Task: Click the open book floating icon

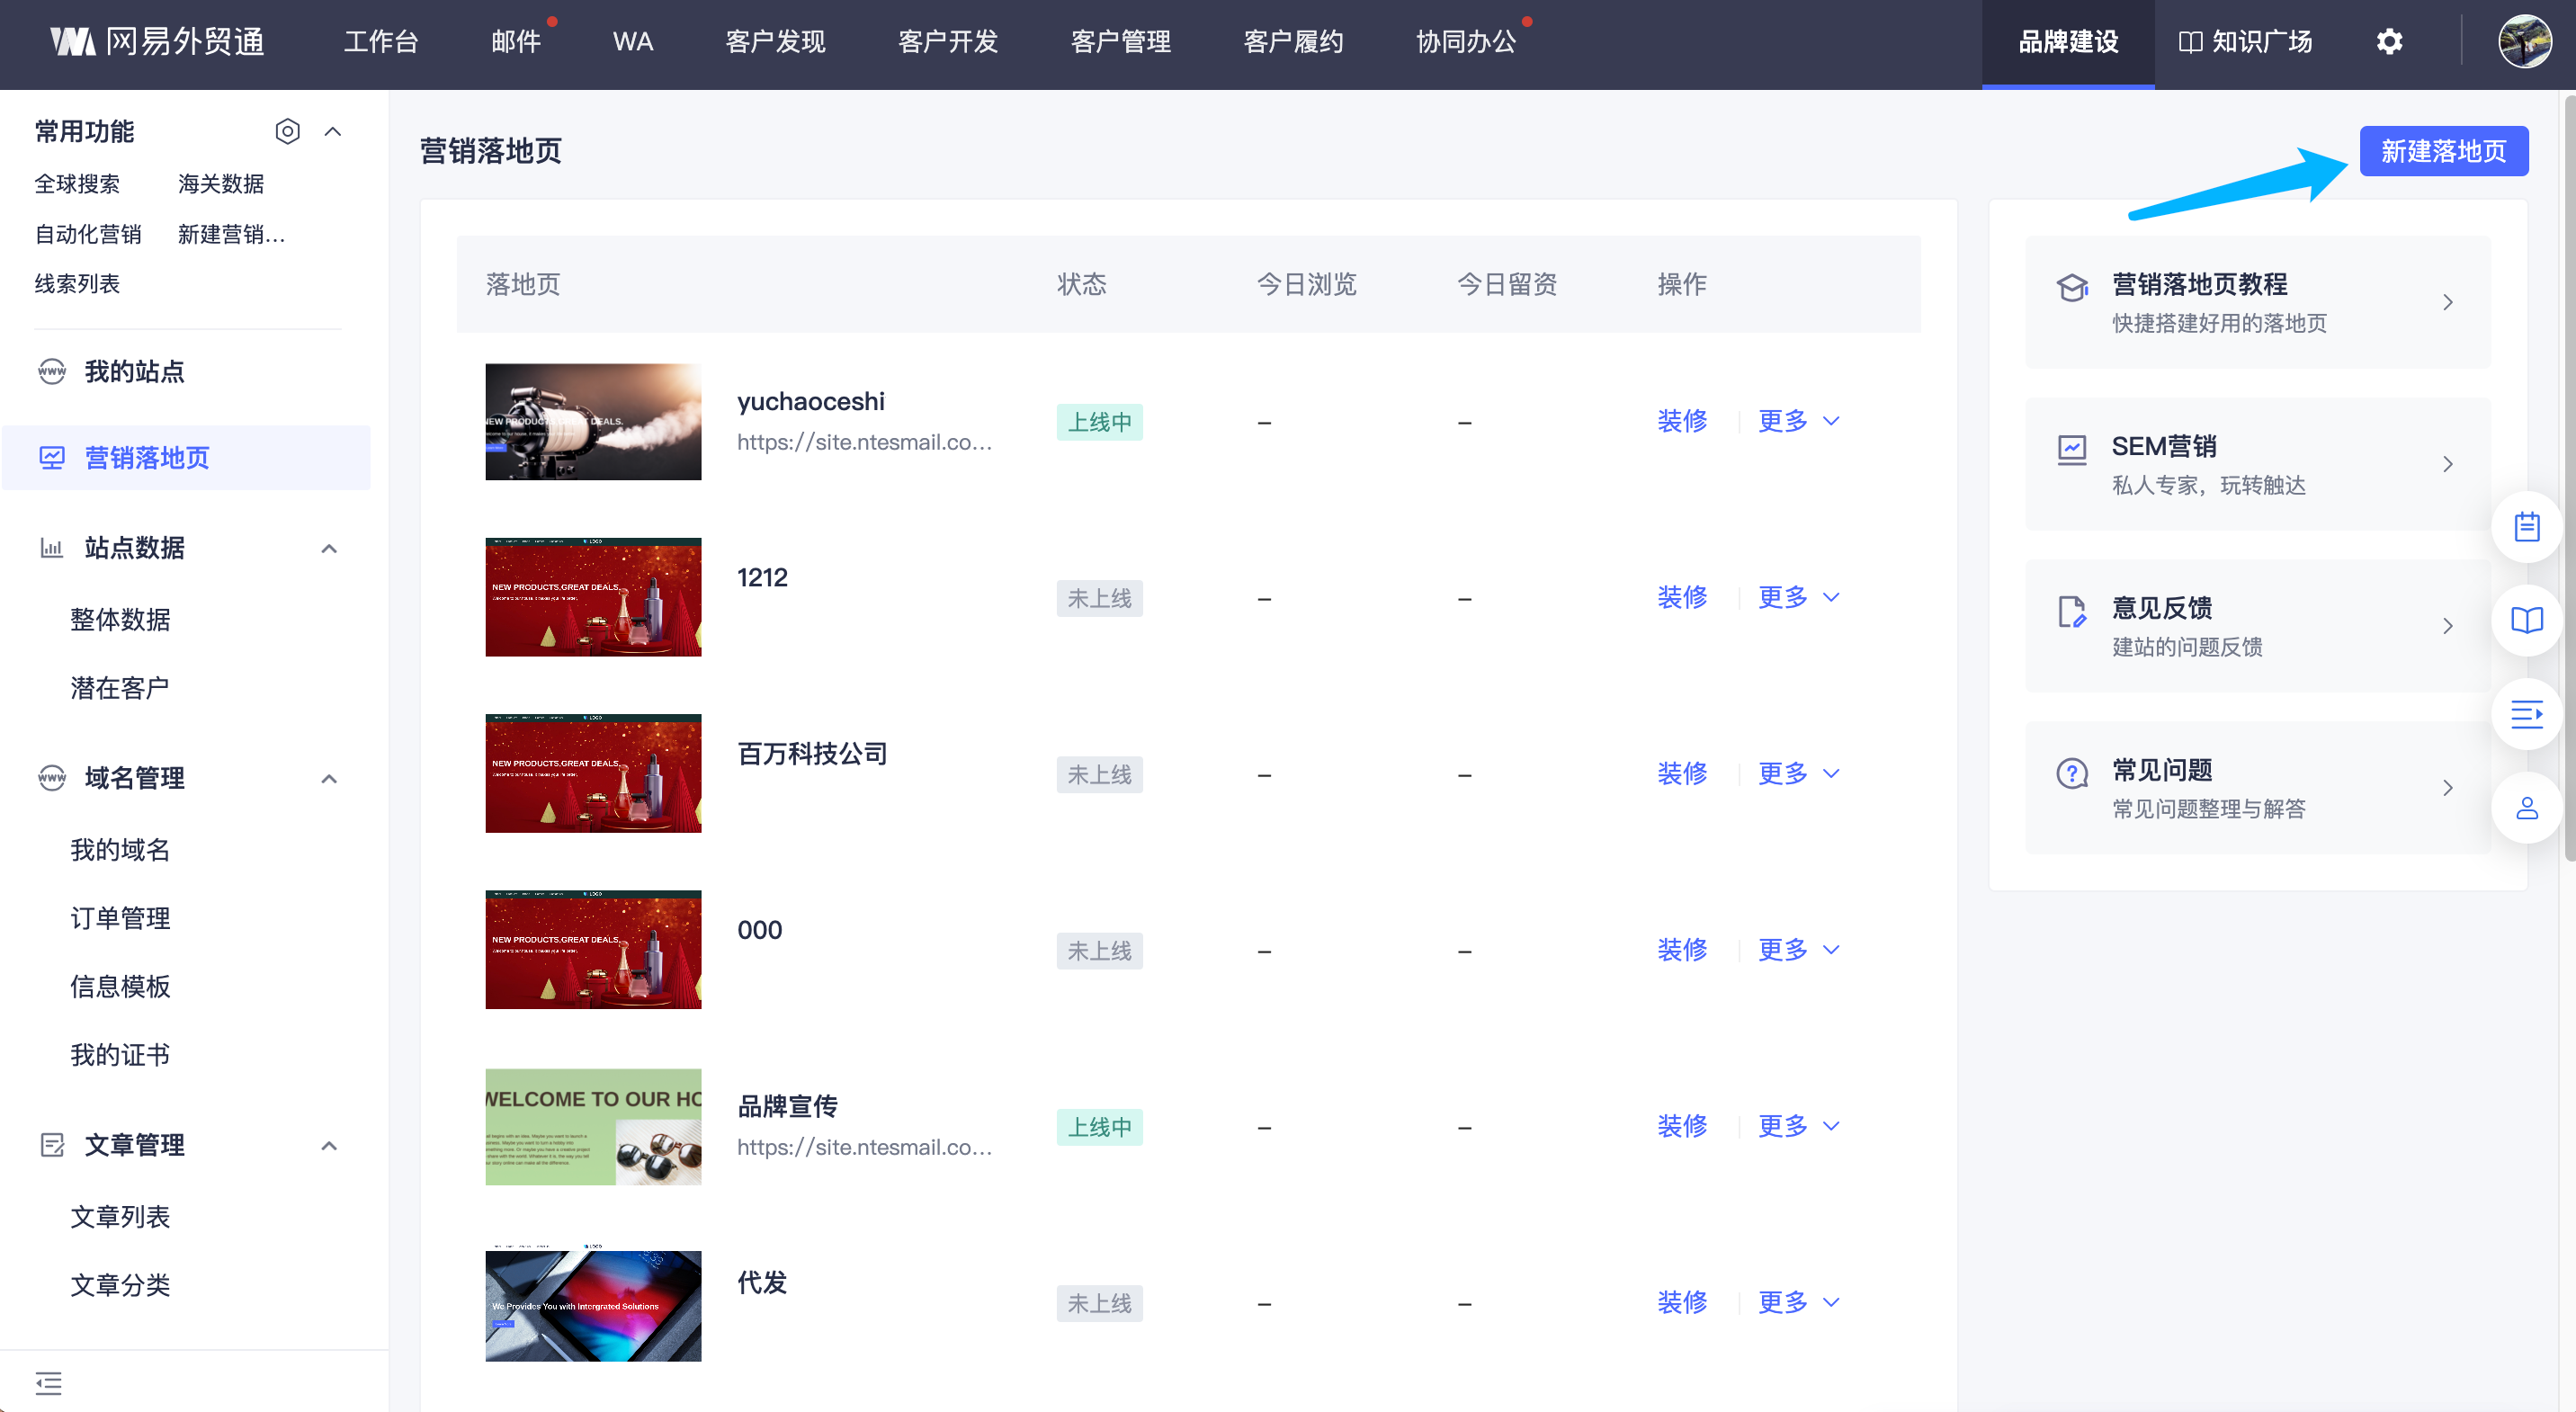Action: pyautogui.click(x=2526, y=620)
